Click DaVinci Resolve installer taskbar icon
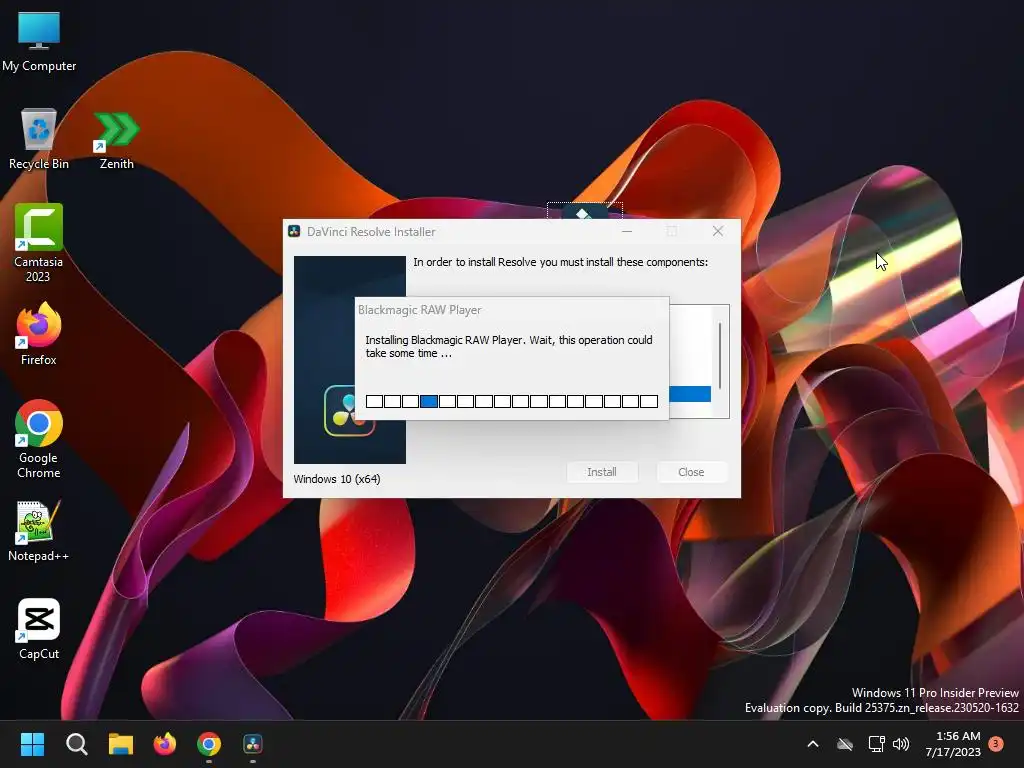Image resolution: width=1024 pixels, height=768 pixels. (x=253, y=744)
